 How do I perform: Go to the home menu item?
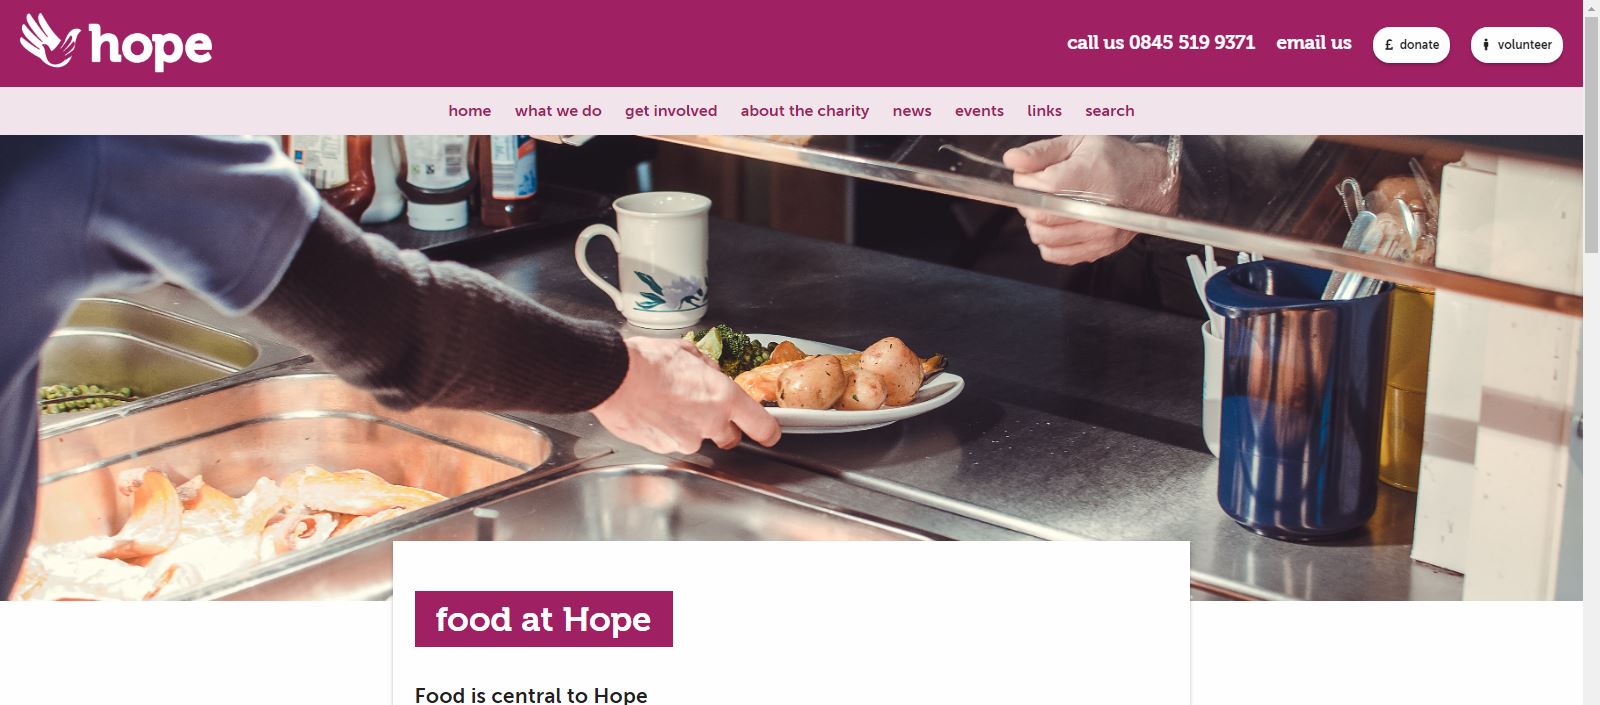[470, 111]
